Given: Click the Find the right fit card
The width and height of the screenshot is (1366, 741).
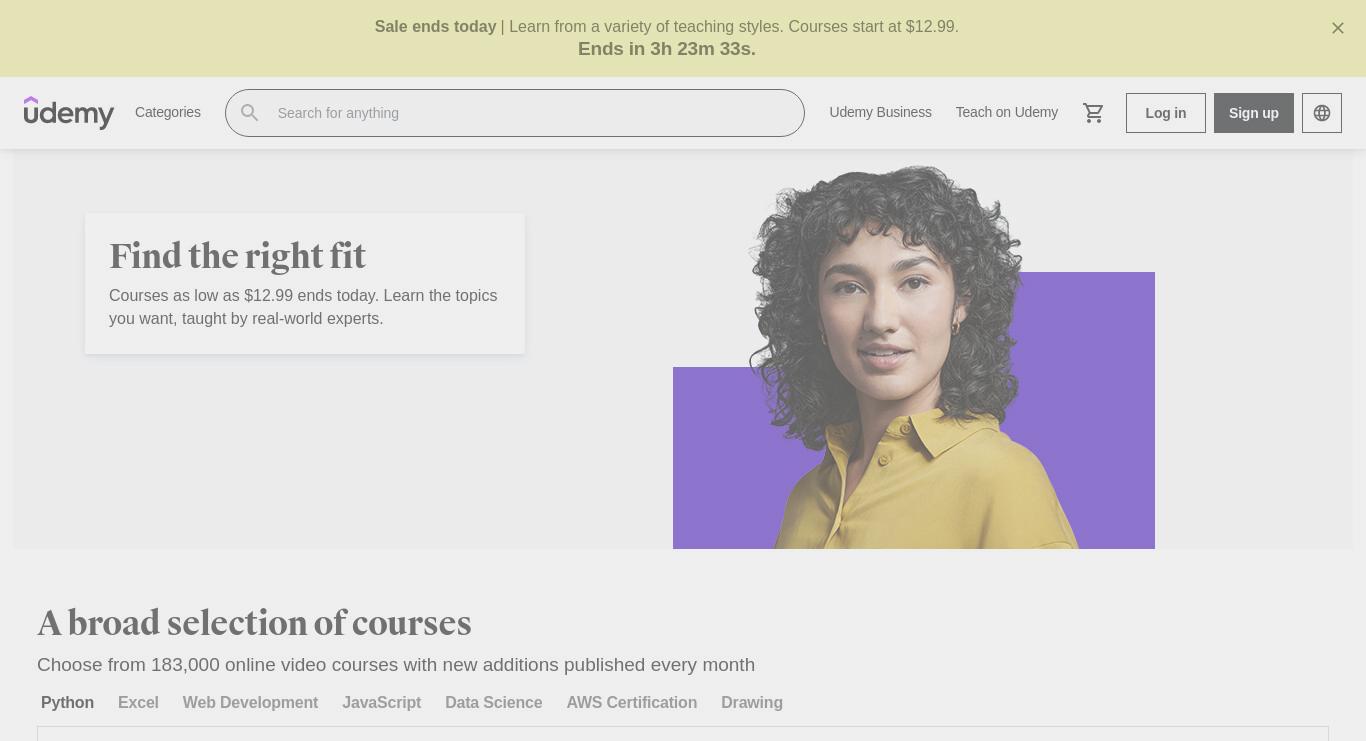Looking at the screenshot, I should tap(305, 283).
